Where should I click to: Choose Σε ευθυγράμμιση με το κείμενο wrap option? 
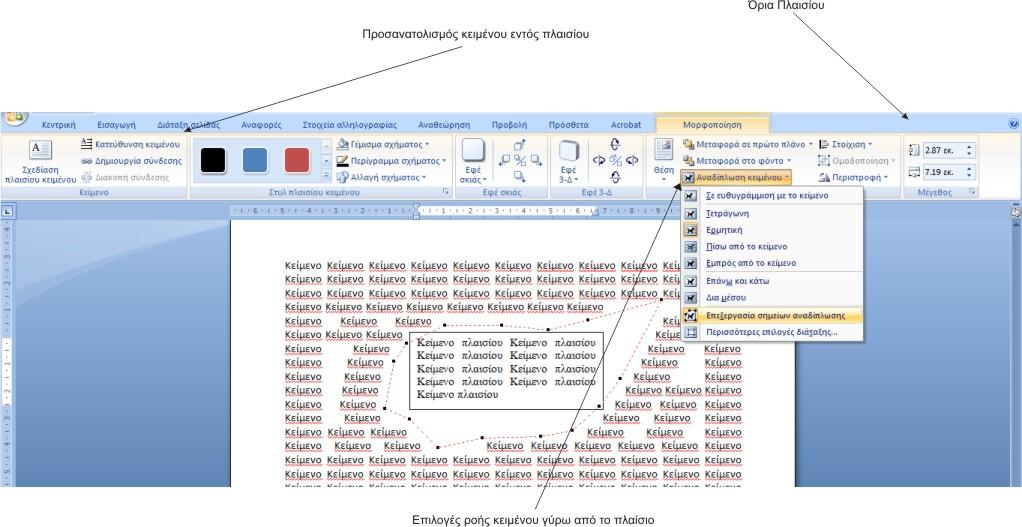click(x=772, y=195)
